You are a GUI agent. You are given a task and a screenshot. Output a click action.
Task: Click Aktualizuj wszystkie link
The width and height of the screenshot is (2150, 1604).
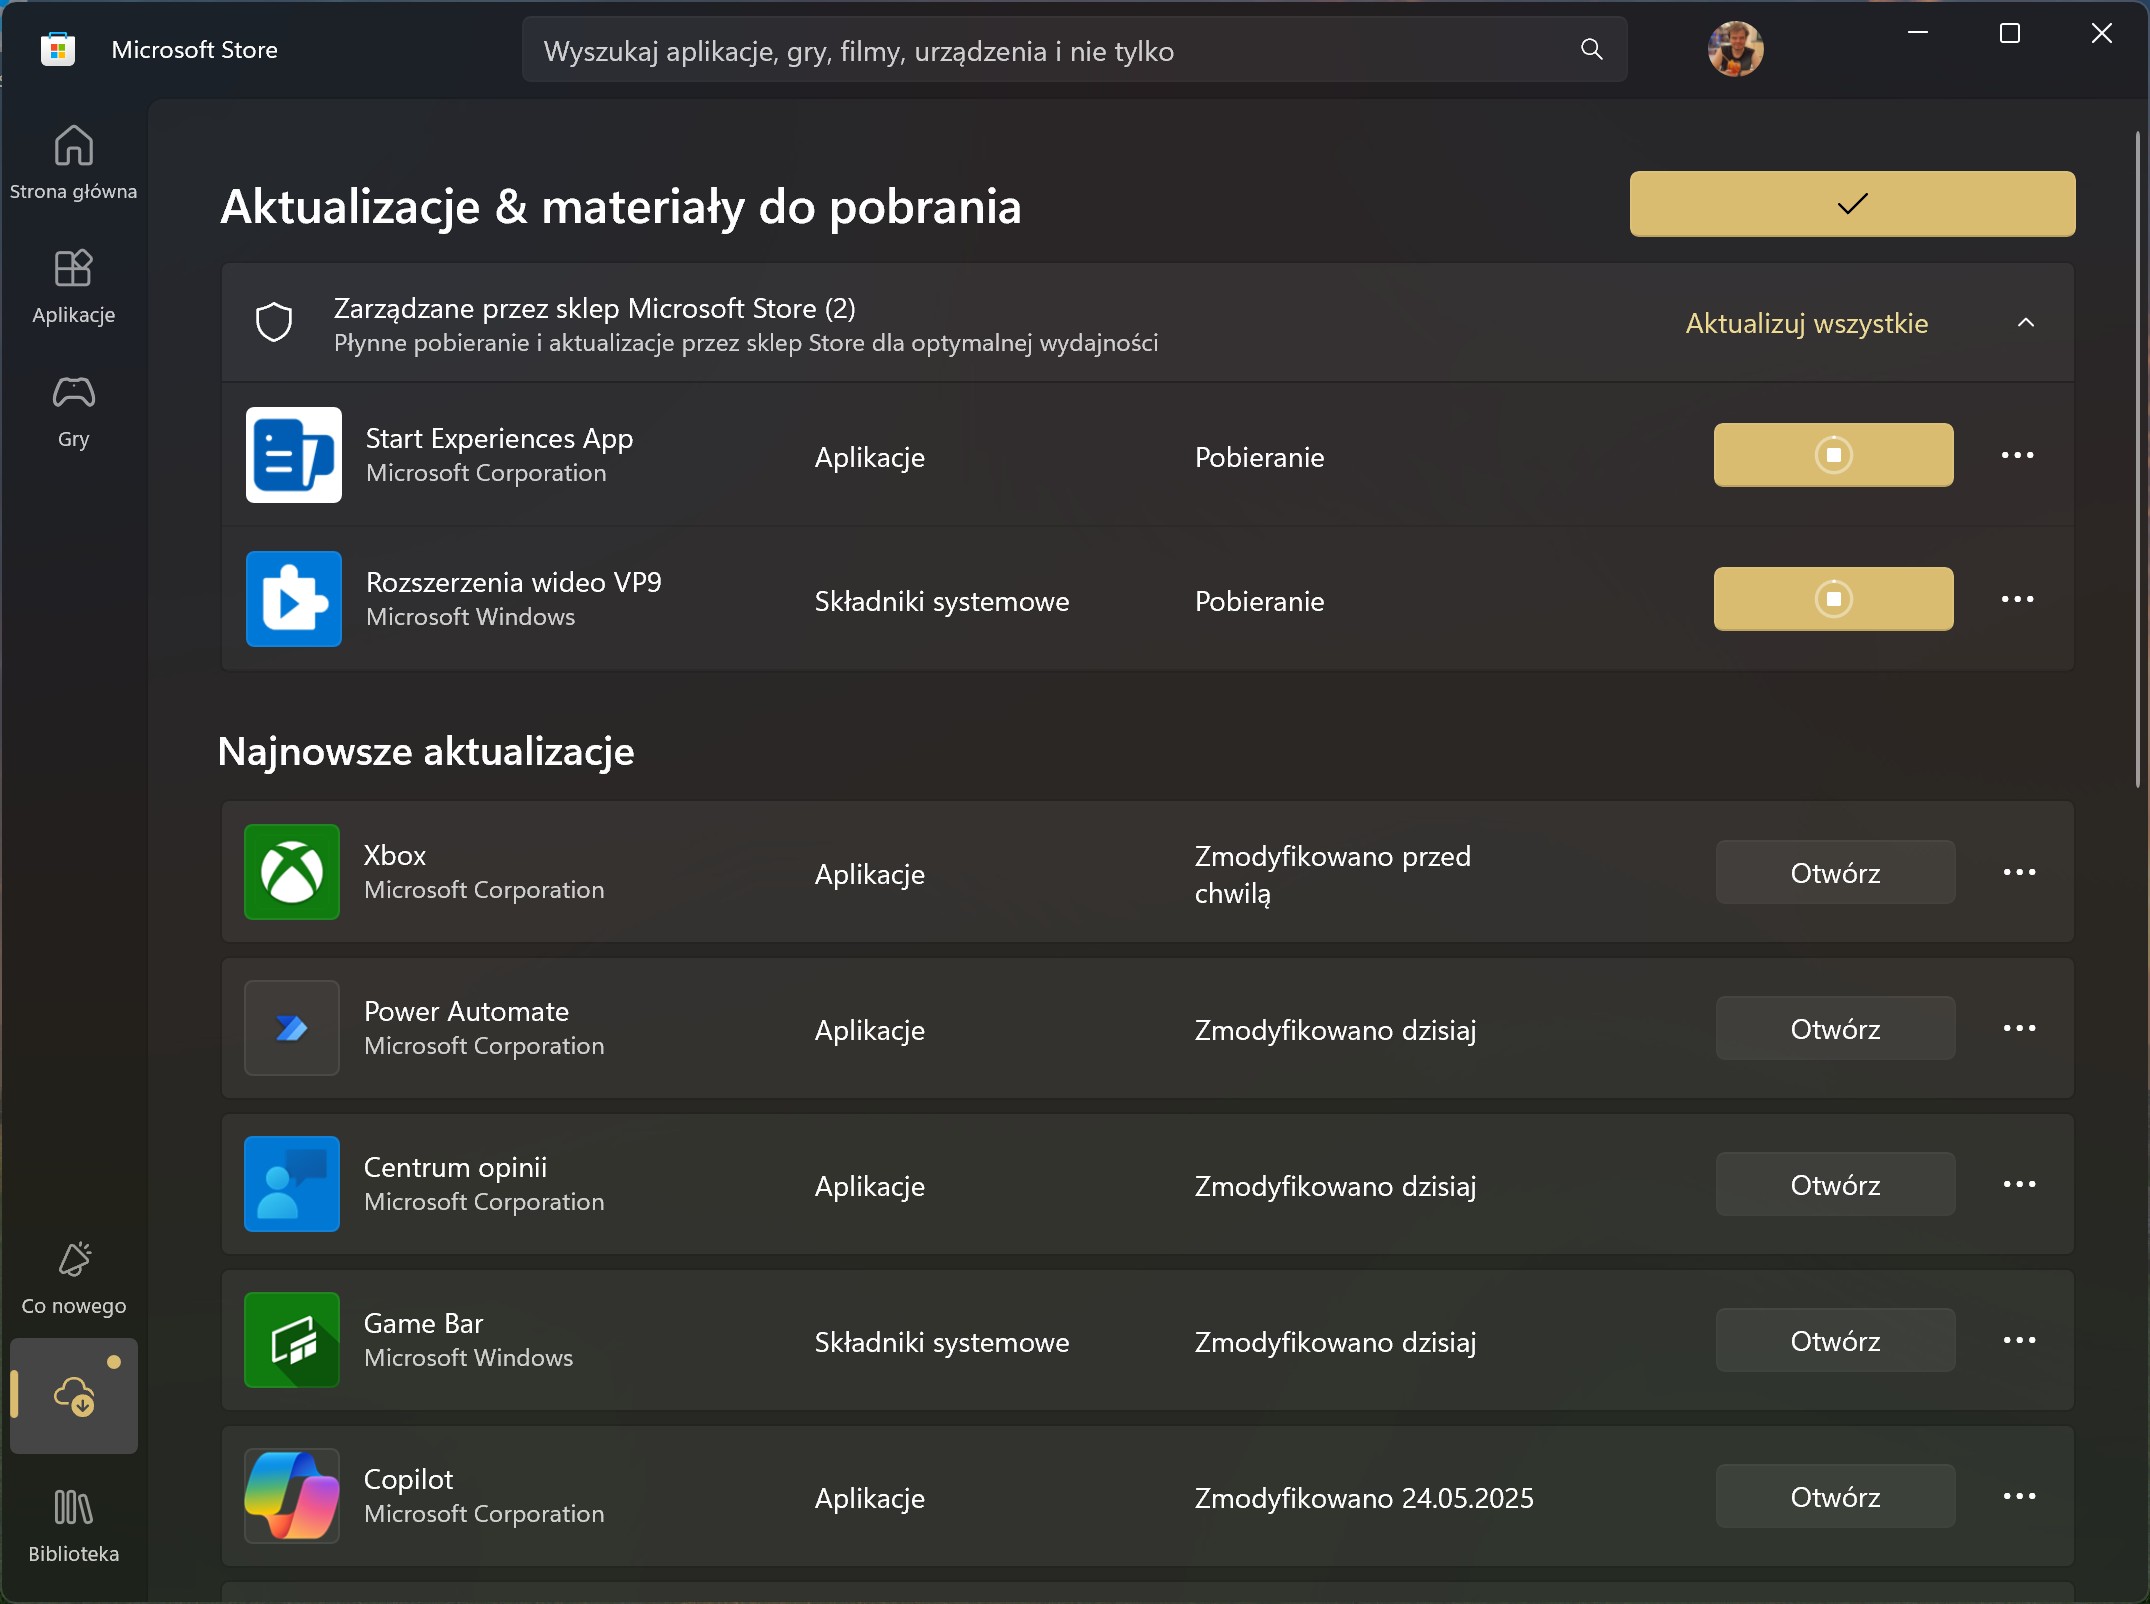(x=1807, y=323)
